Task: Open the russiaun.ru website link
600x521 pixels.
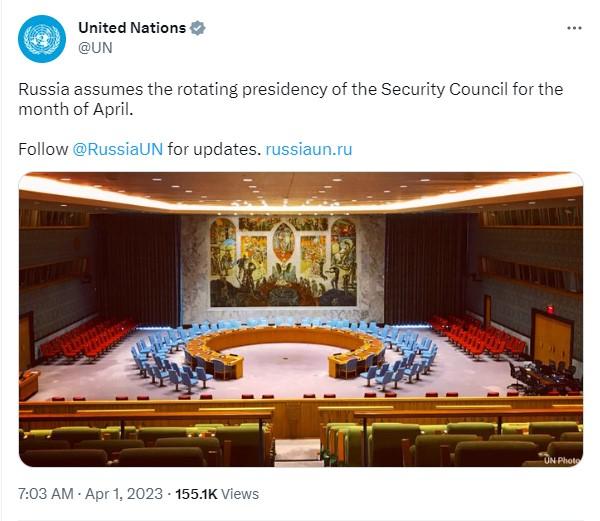Action: pyautogui.click(x=309, y=149)
